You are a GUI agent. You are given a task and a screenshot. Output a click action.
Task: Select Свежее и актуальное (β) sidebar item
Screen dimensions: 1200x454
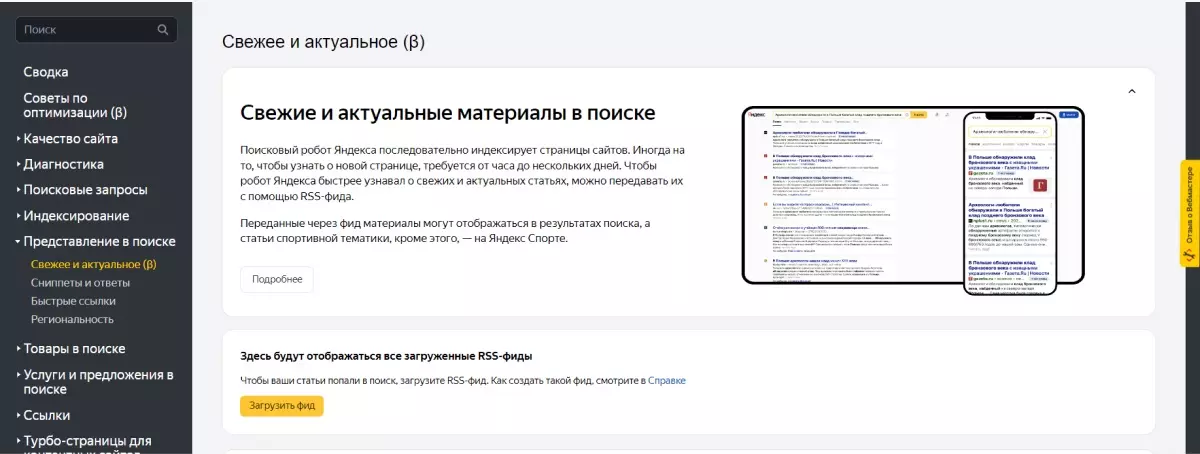click(94, 265)
